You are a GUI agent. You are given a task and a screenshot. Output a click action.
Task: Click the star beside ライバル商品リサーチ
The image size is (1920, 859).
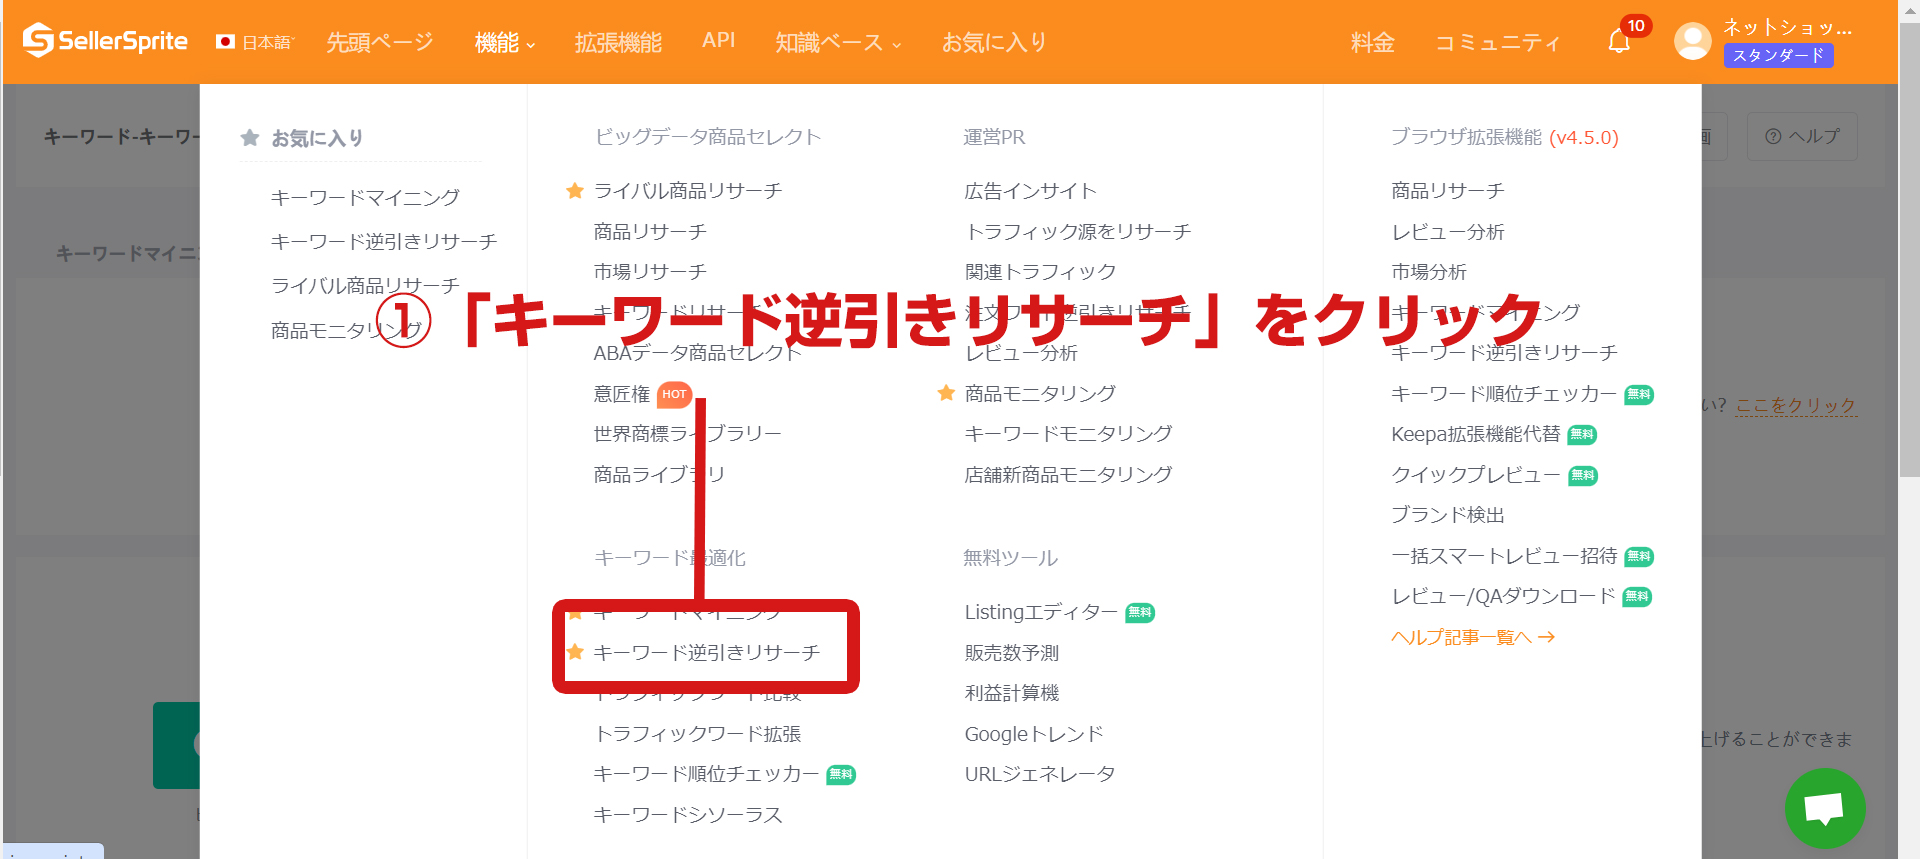coord(575,190)
